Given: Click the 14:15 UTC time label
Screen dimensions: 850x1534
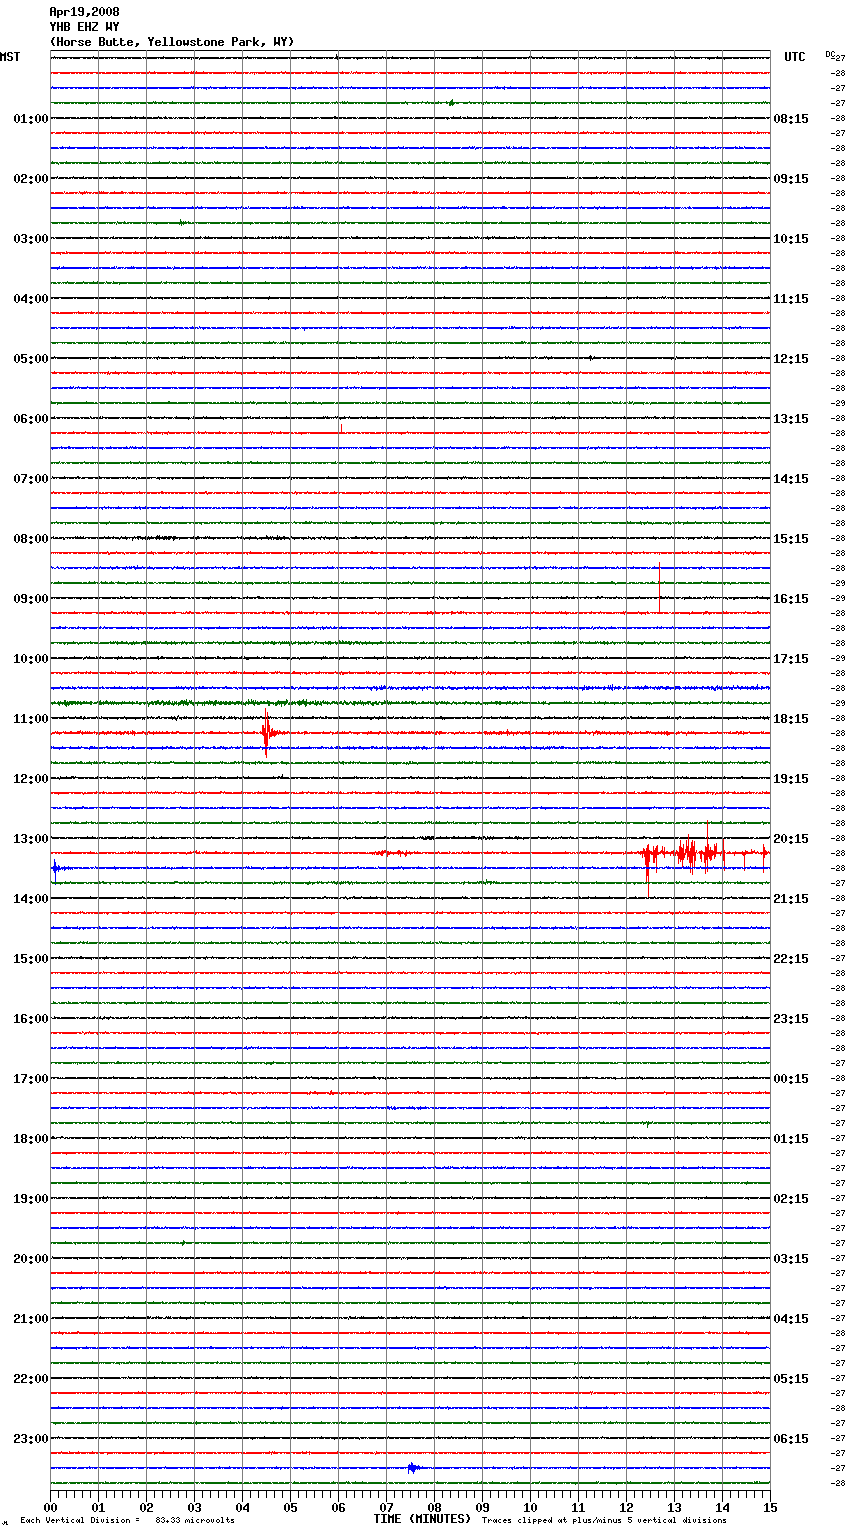Looking at the screenshot, I should coord(791,479).
